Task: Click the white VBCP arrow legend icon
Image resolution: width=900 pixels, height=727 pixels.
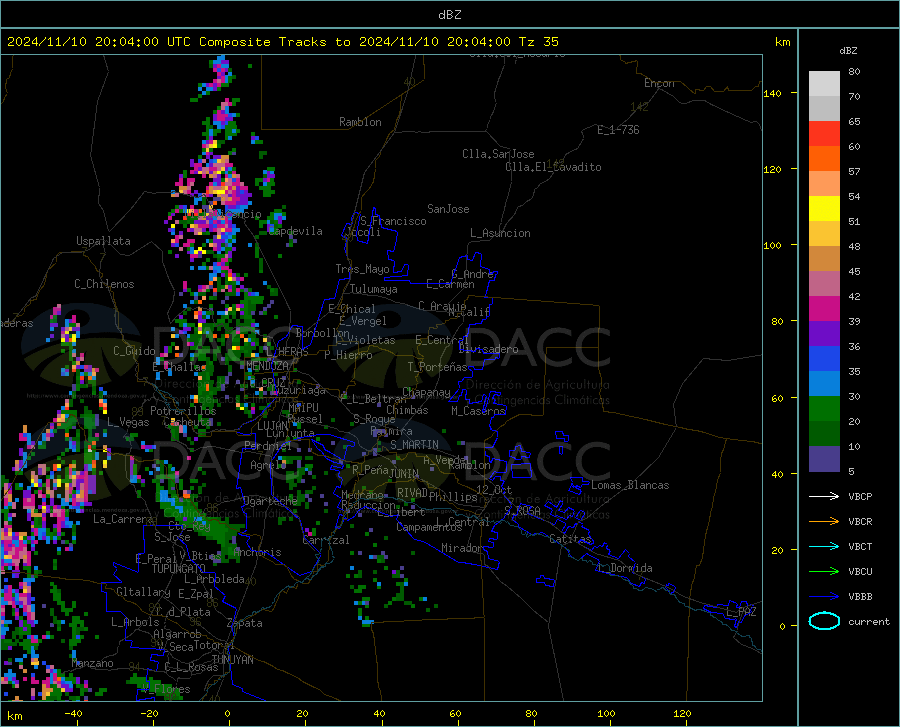Action: (824, 496)
